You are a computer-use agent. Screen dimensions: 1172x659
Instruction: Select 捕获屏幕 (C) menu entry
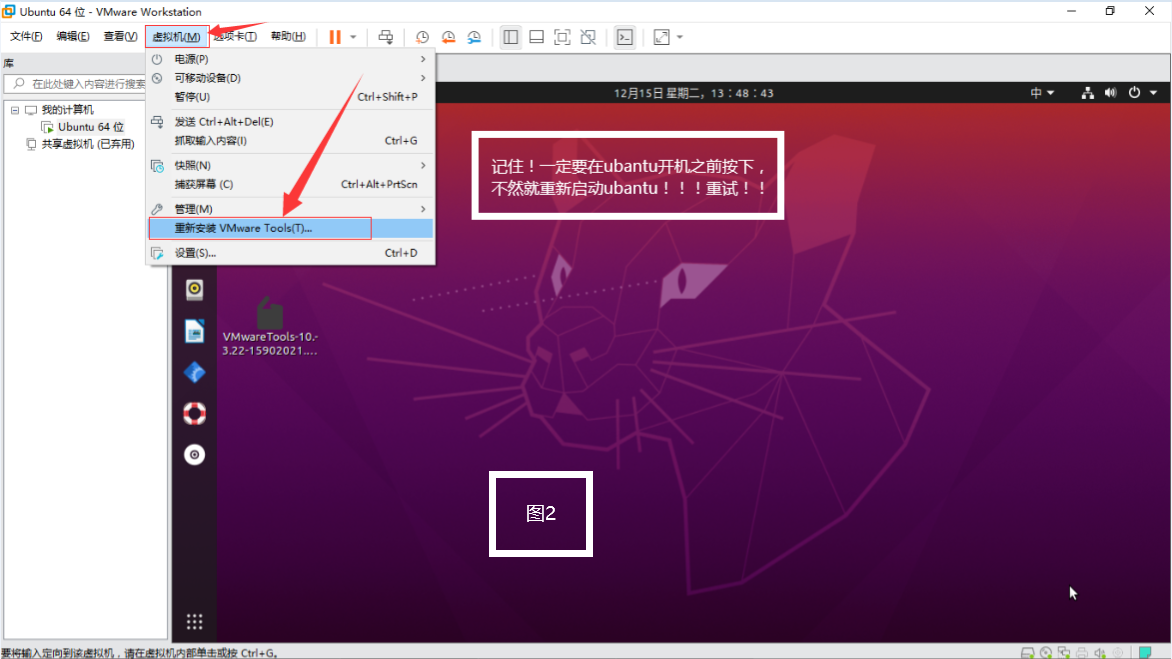pos(291,184)
